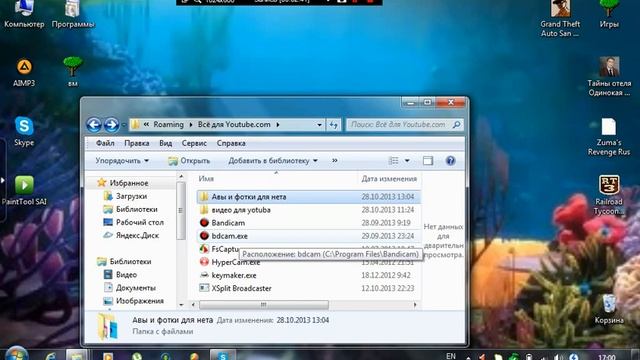Expand breadcrumb arrow after Roaming
The image size is (640, 360).
tap(191, 125)
